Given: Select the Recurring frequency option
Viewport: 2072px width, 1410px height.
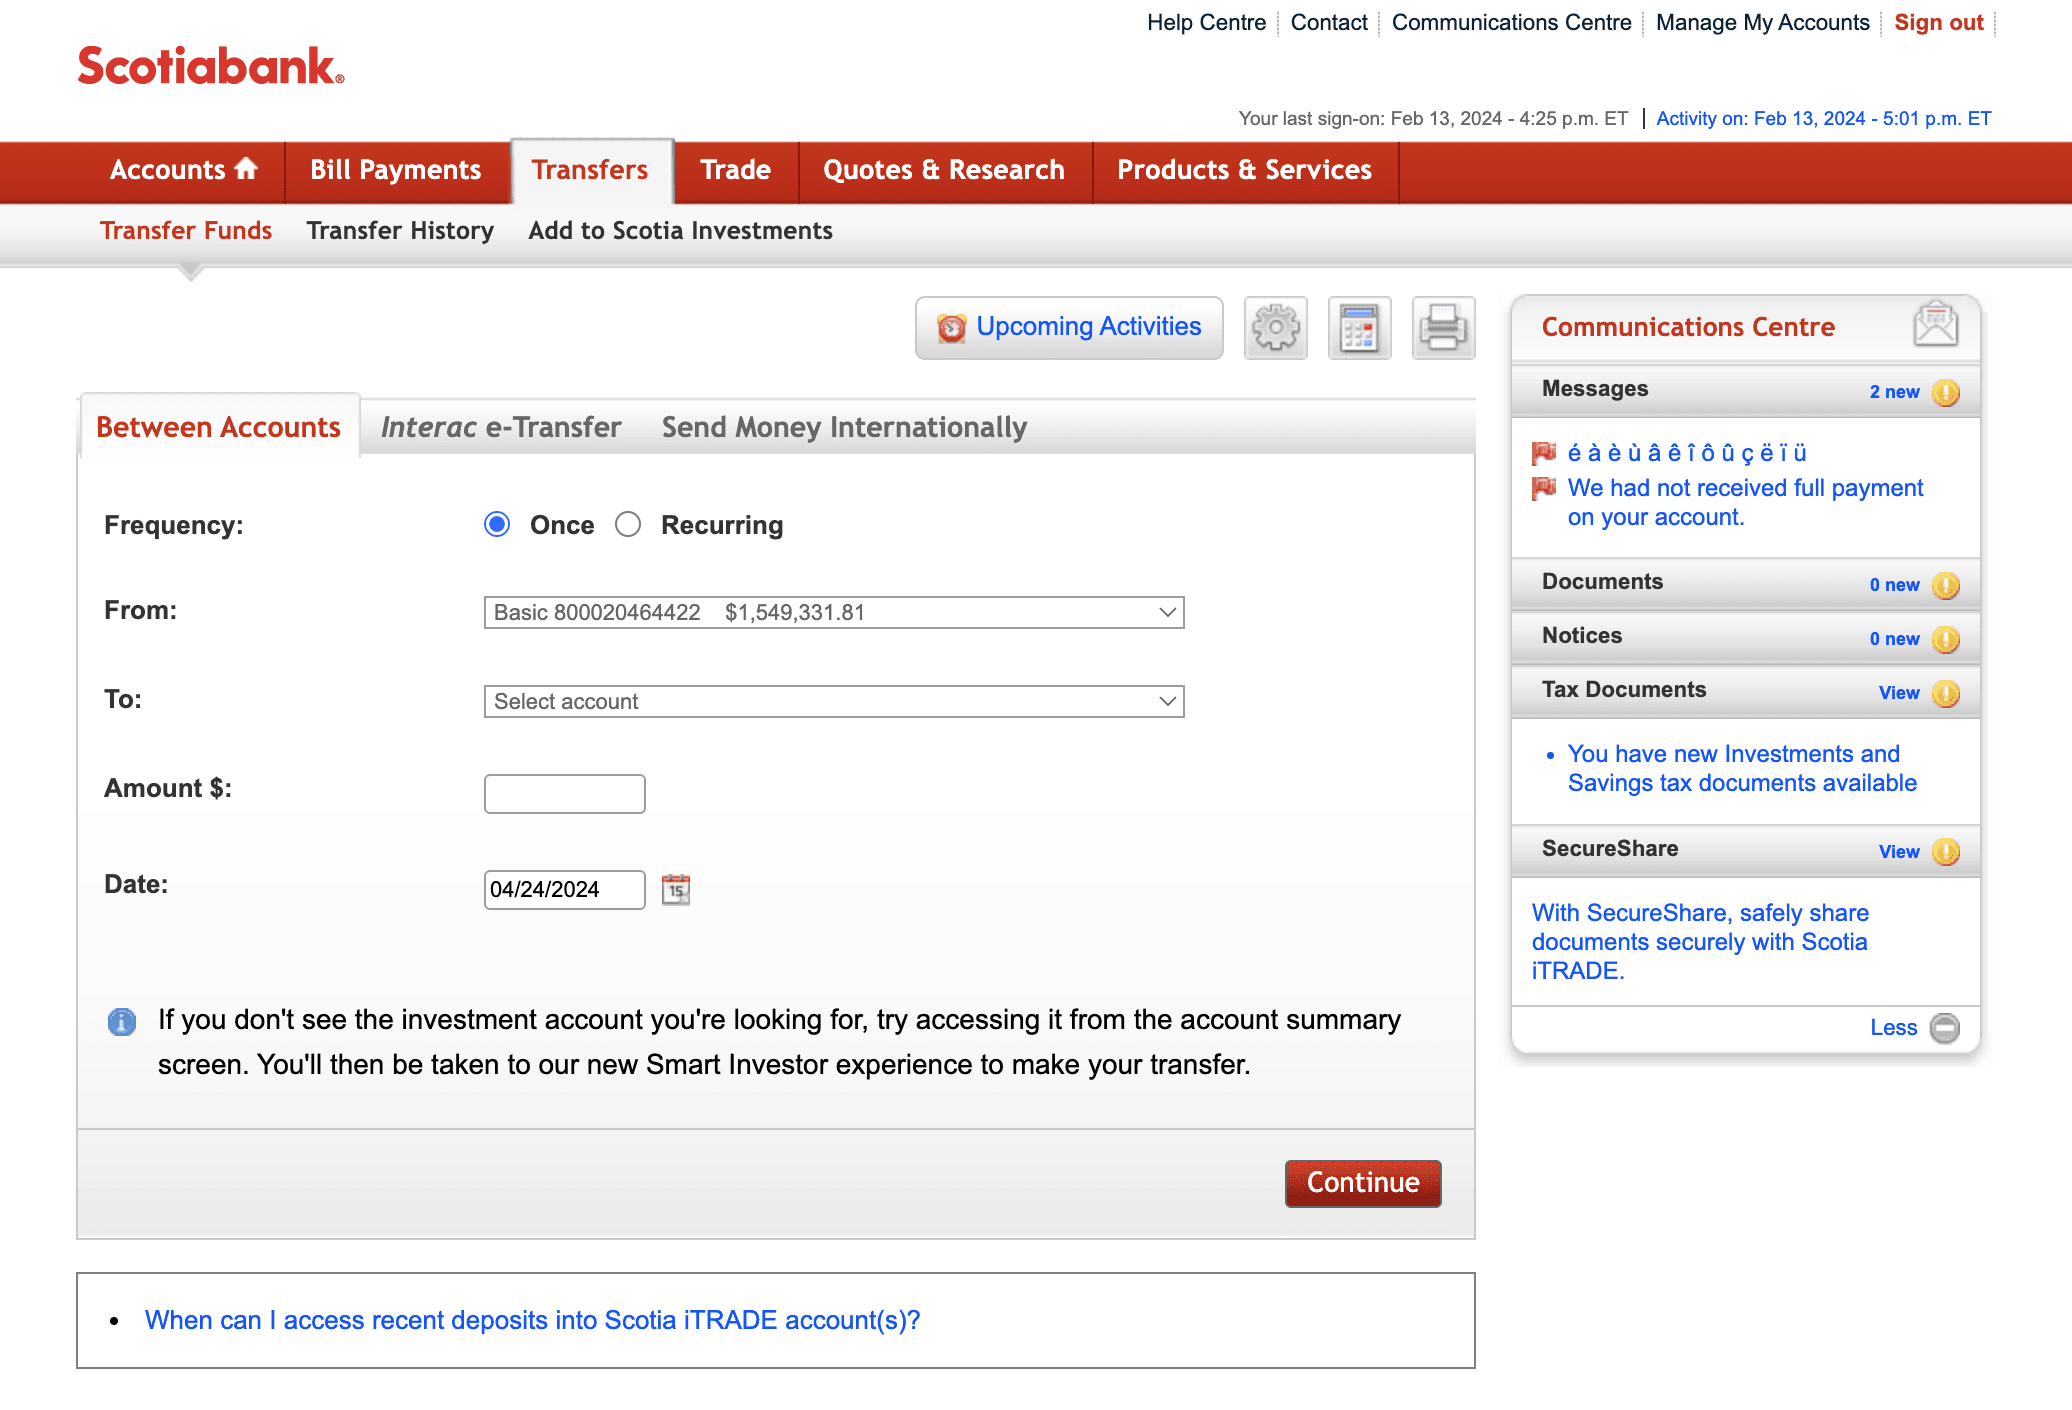Looking at the screenshot, I should [x=628, y=524].
